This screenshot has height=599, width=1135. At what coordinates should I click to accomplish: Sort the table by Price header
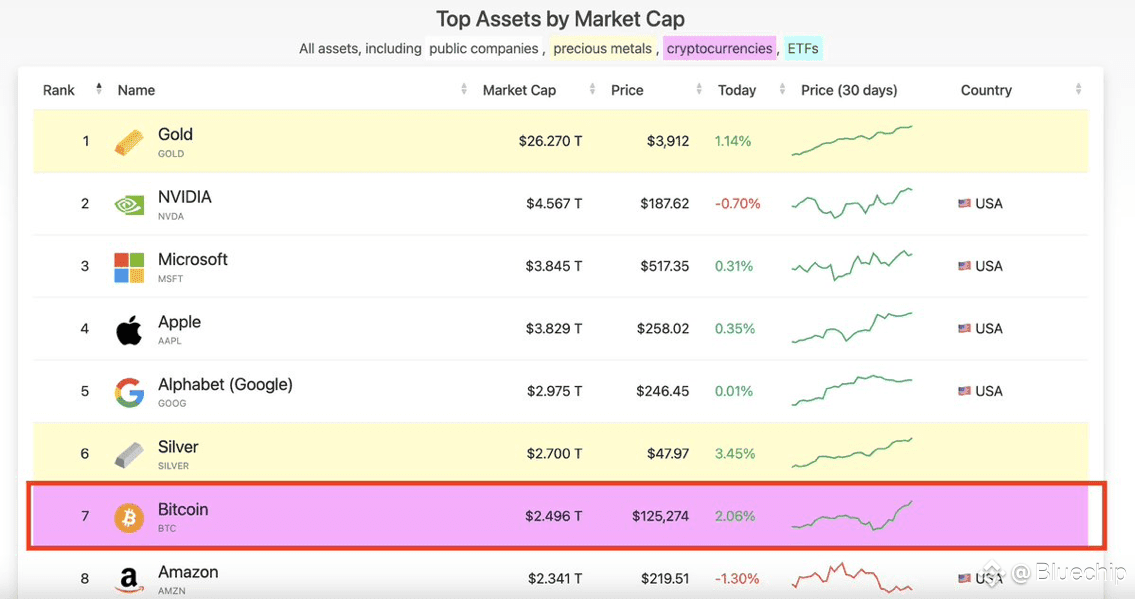tap(627, 90)
